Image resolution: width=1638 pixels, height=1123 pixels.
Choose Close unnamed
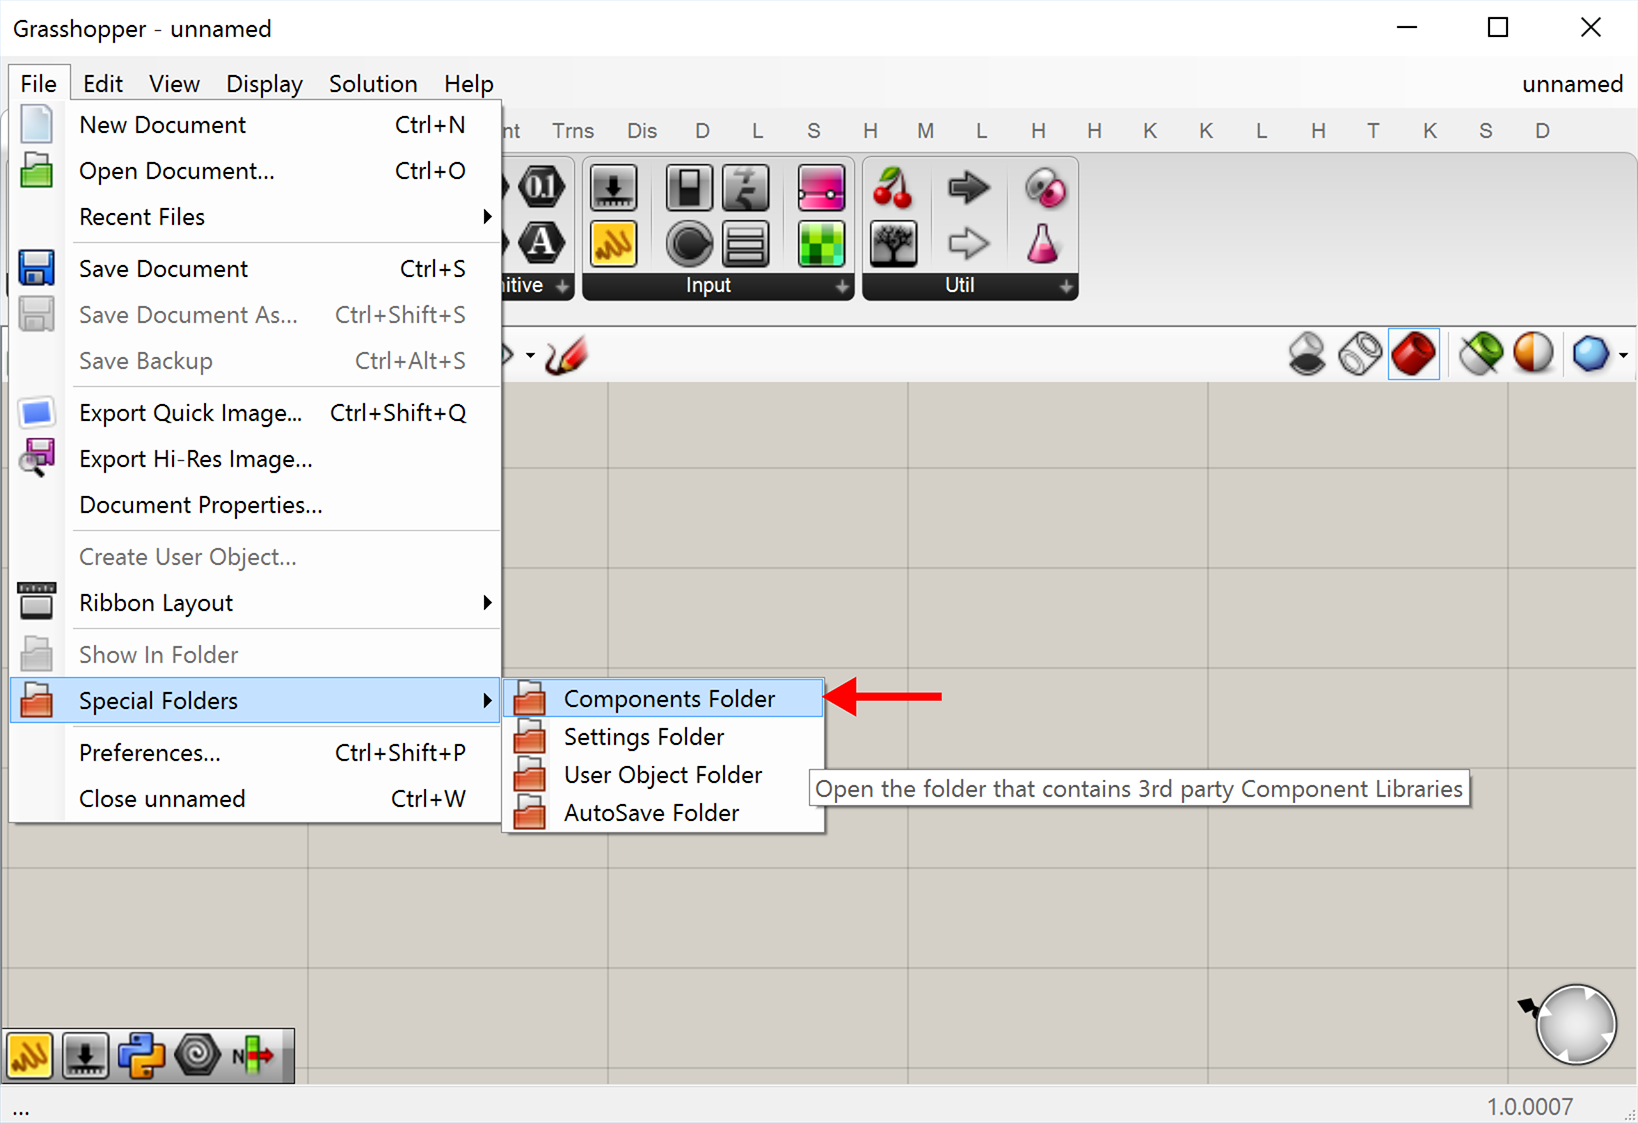[x=256, y=799]
